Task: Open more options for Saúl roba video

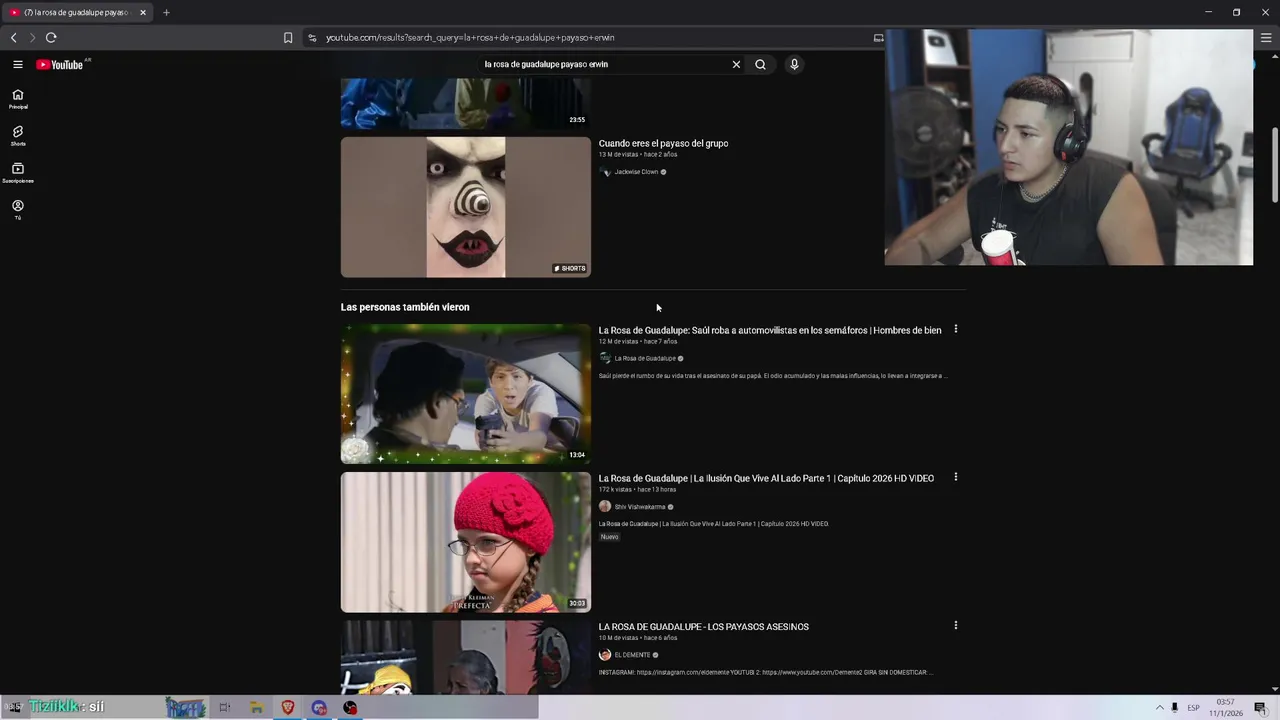Action: [955, 329]
